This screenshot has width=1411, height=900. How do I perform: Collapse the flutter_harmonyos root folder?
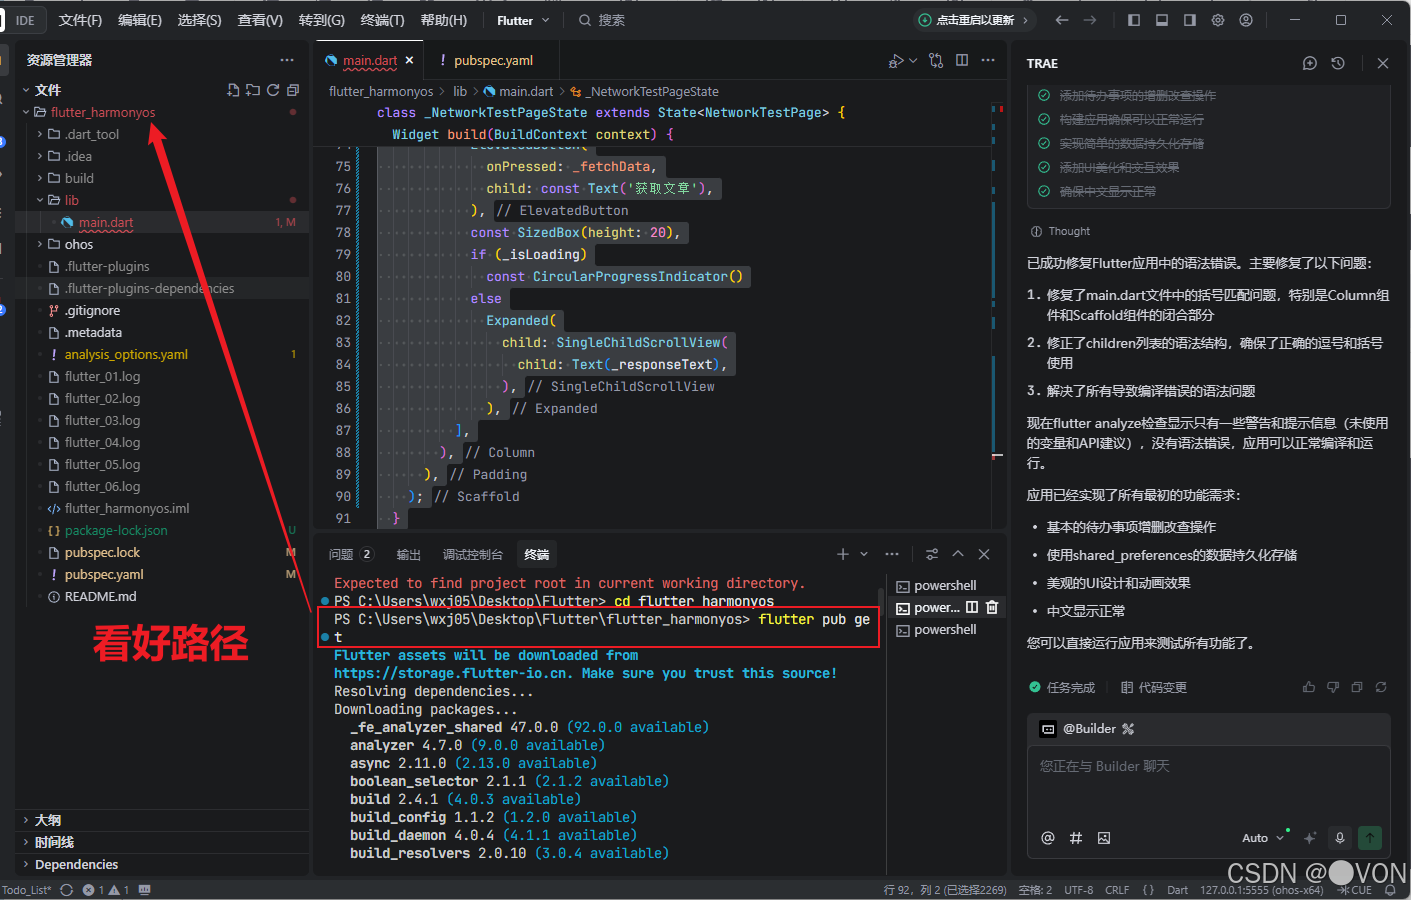coord(26,112)
